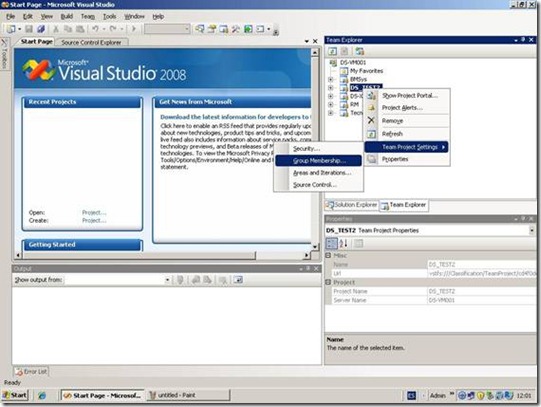The width and height of the screenshot is (541, 407).
Task: Click Refresh icon in Team Explorer toolbar
Action: (332, 51)
